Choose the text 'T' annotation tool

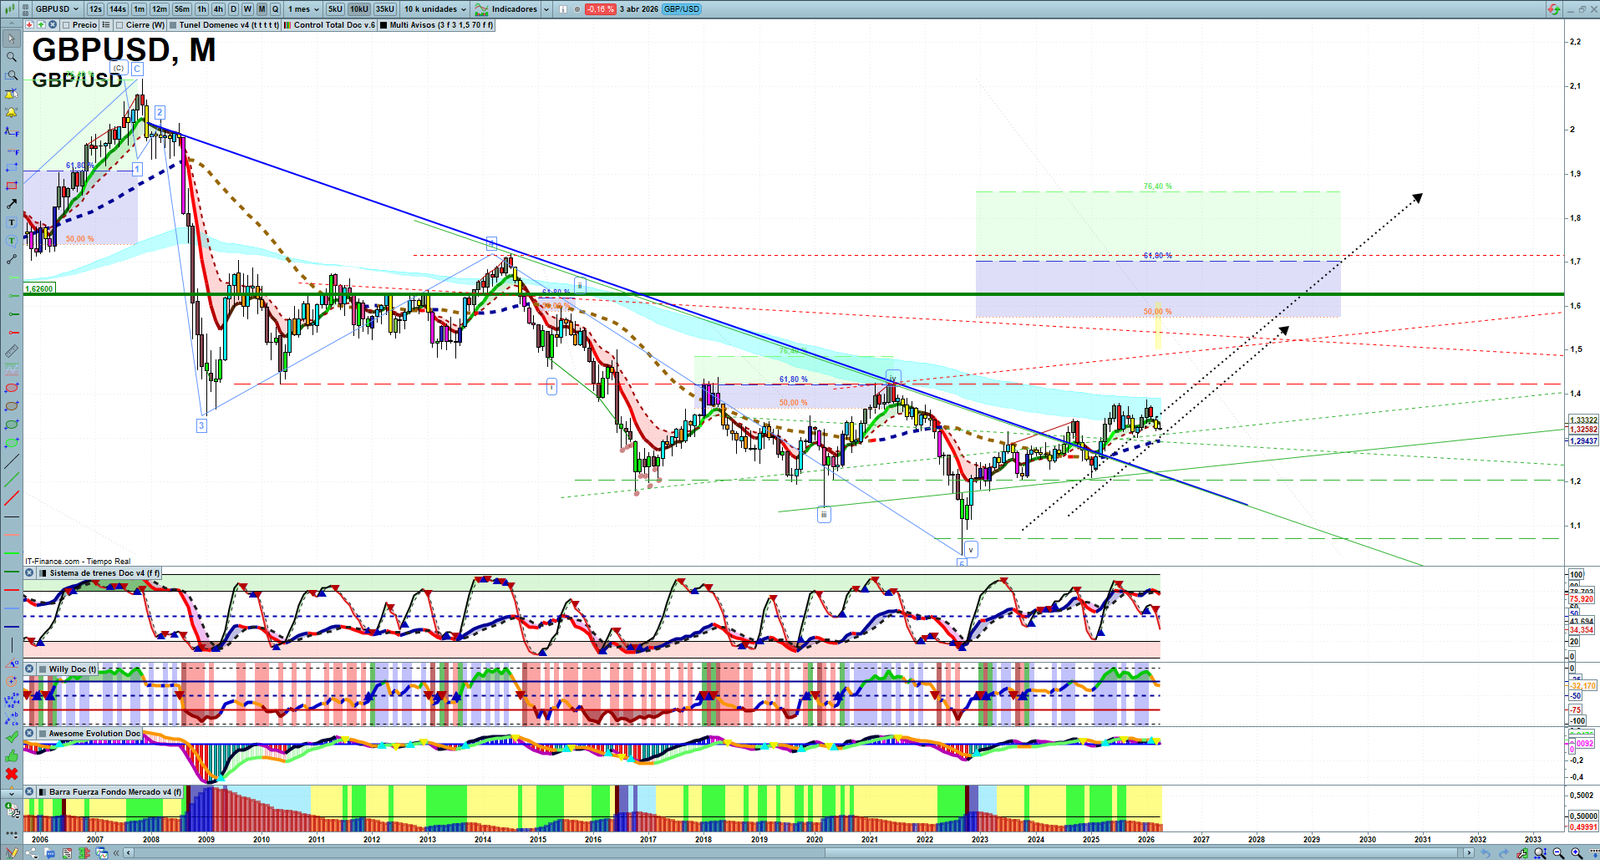pos(12,223)
